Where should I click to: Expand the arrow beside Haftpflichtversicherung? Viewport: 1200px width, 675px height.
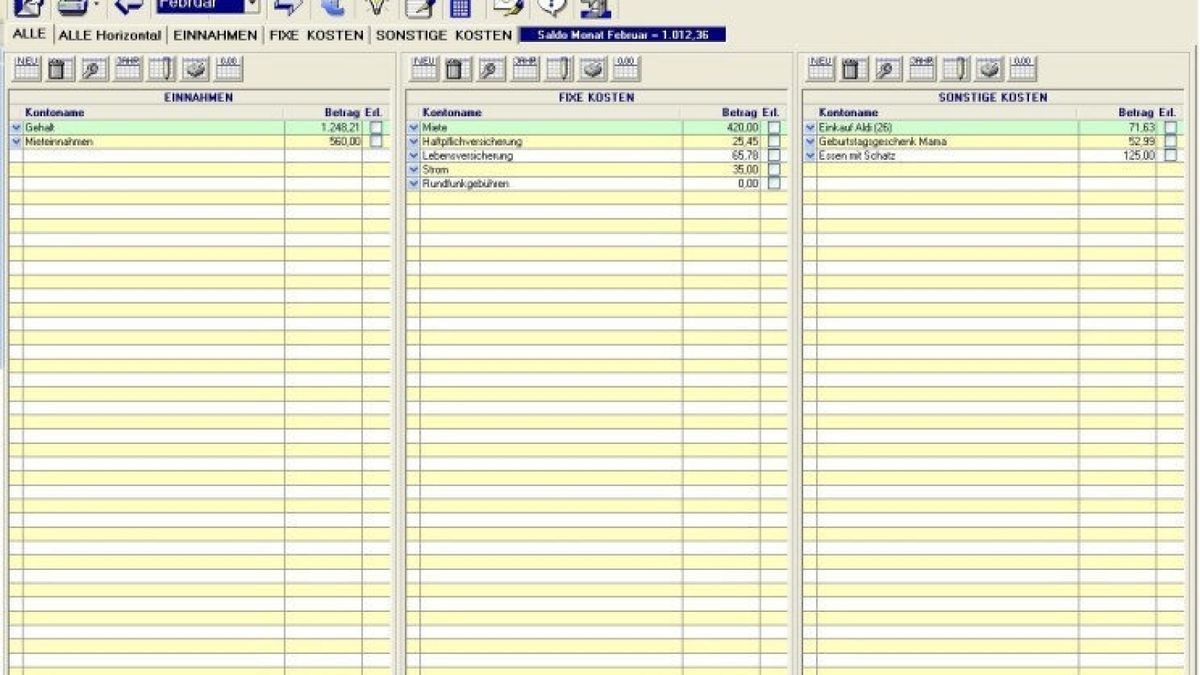tap(413, 142)
